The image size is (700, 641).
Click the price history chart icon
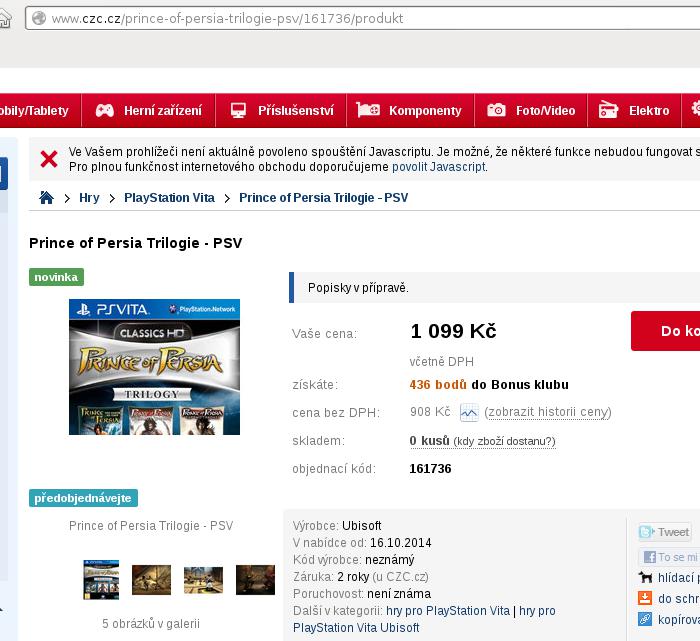[x=469, y=412]
